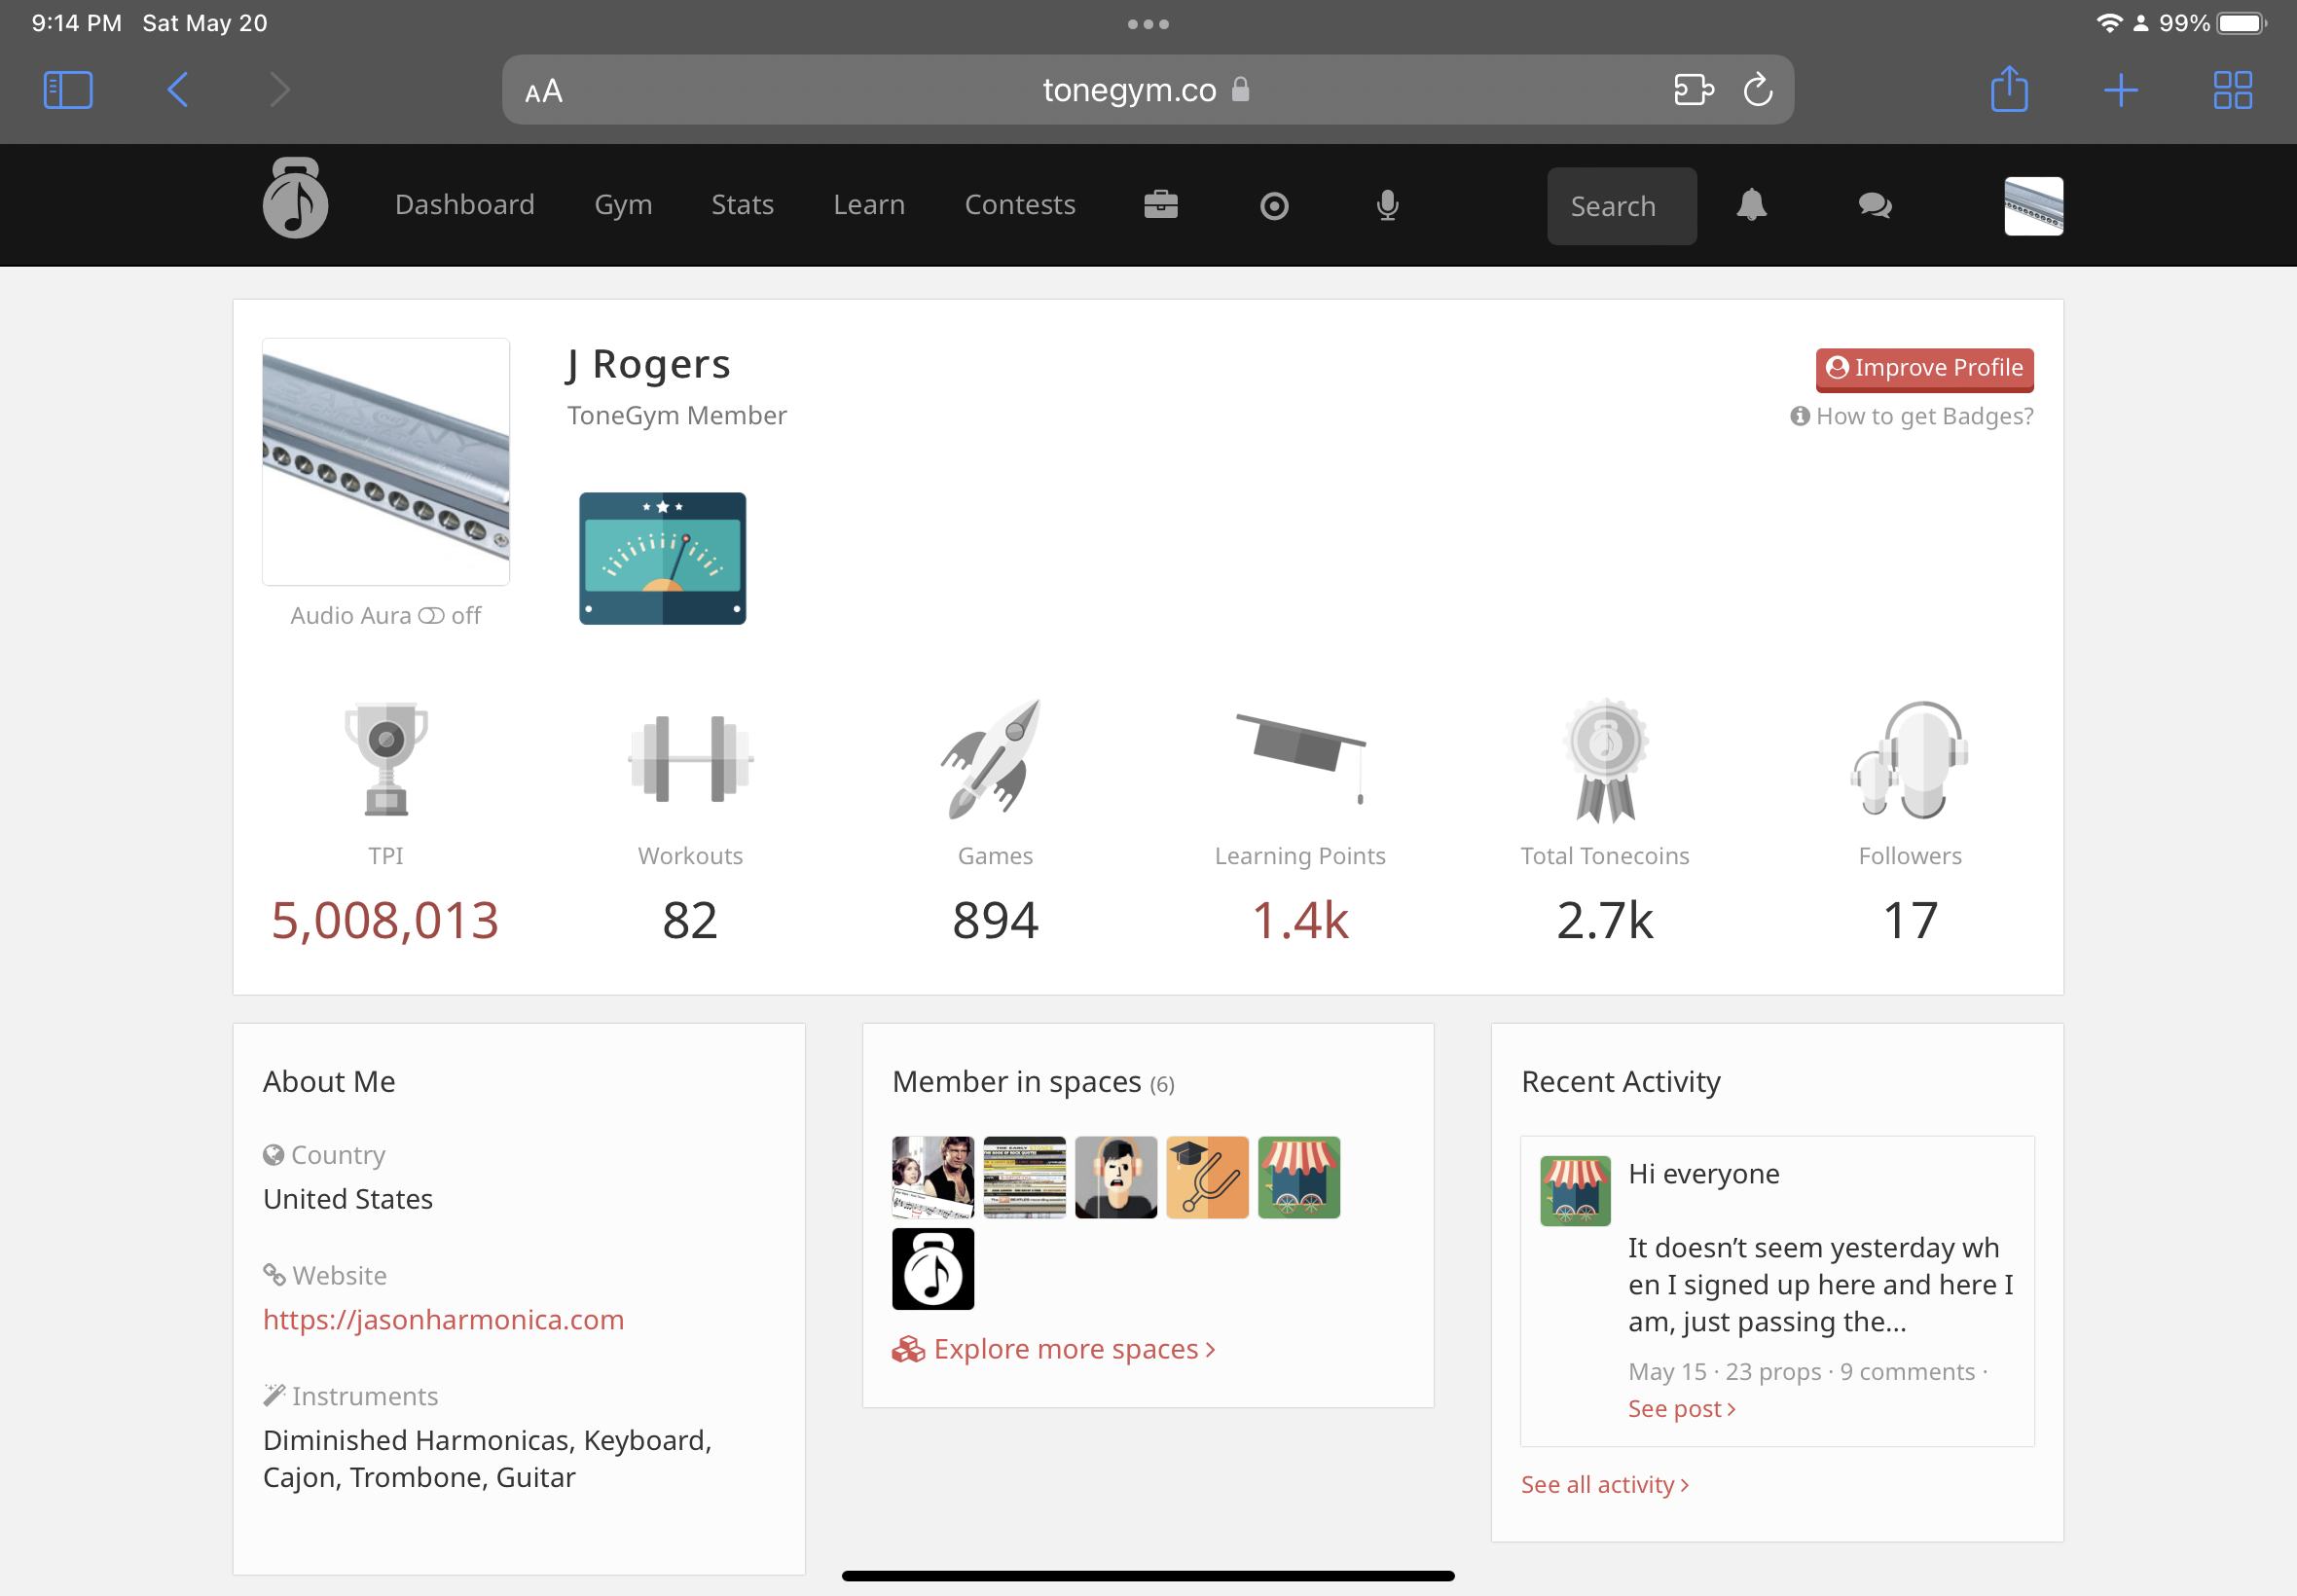Open See post on the Hi everyone activity
The image size is (2297, 1596).
click(1681, 1408)
